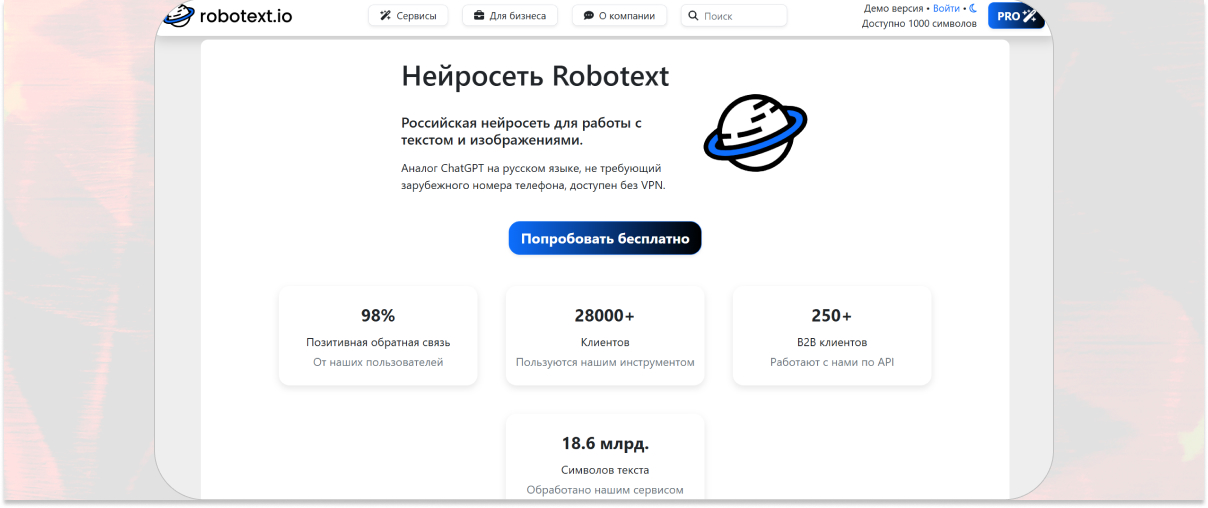Open the О компании menu
Screen dimensions: 1208x508
619,16
